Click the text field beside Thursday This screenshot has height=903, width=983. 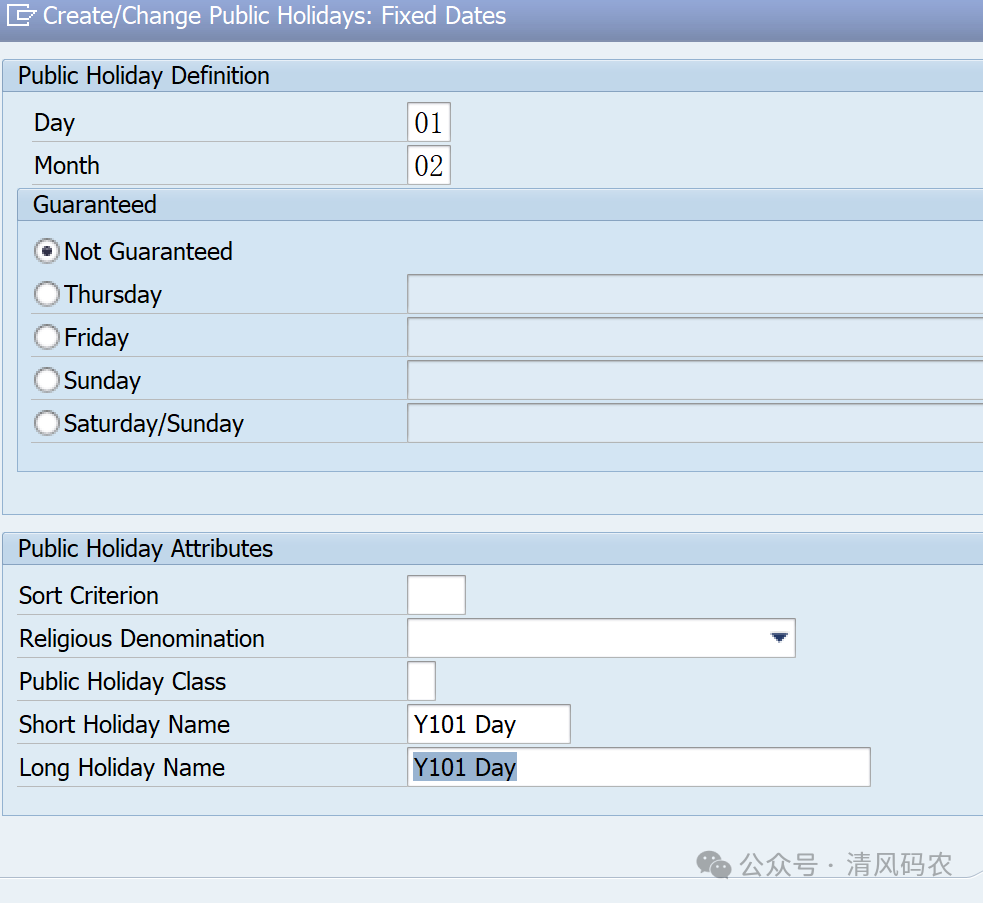pyautogui.click(x=694, y=294)
